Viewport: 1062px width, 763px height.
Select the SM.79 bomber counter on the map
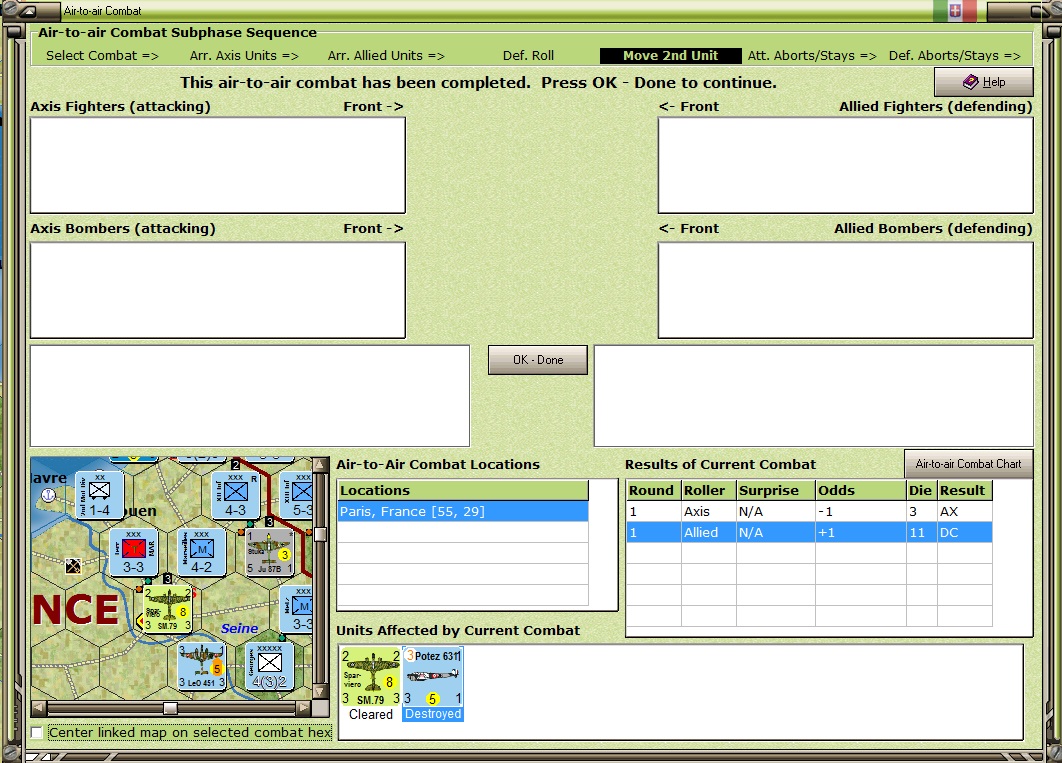[x=167, y=609]
